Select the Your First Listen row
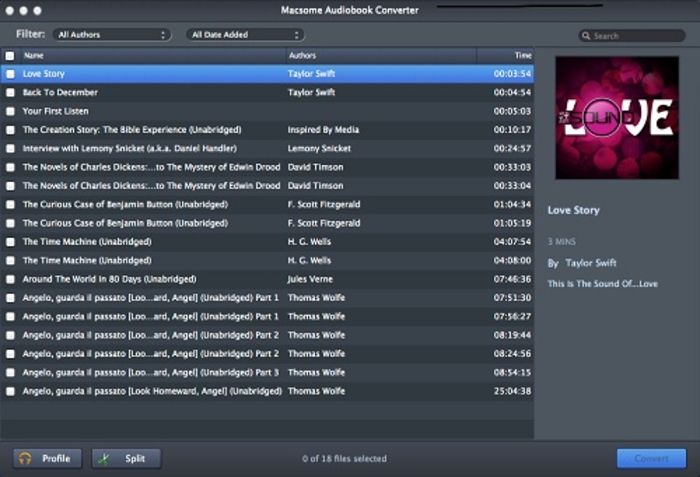The image size is (700, 477). pyautogui.click(x=267, y=112)
